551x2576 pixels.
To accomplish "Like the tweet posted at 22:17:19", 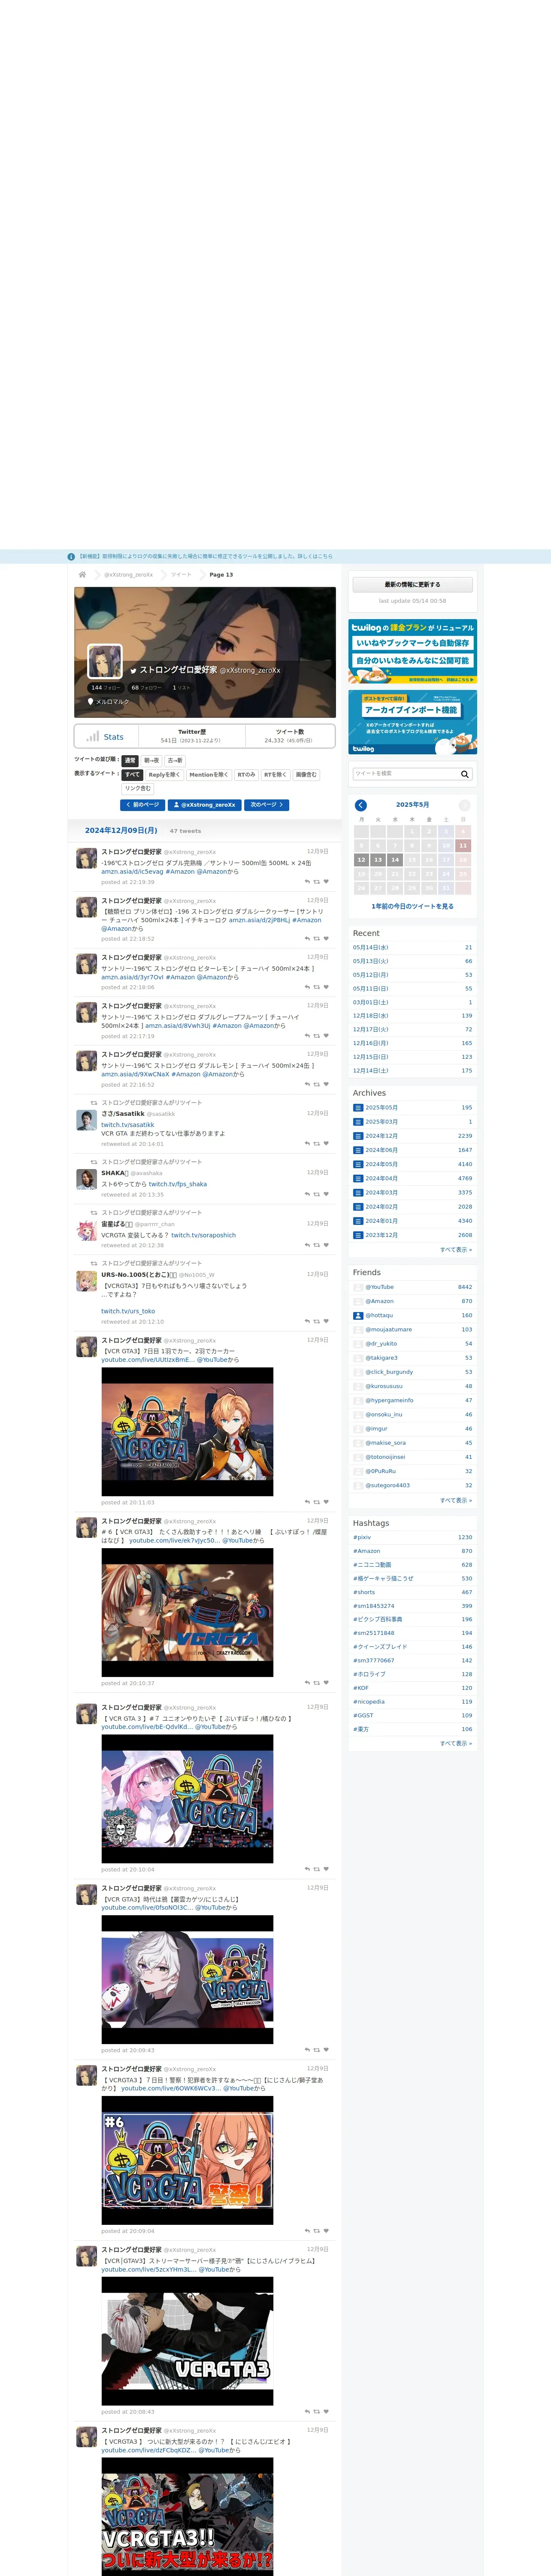I will click(x=326, y=1036).
